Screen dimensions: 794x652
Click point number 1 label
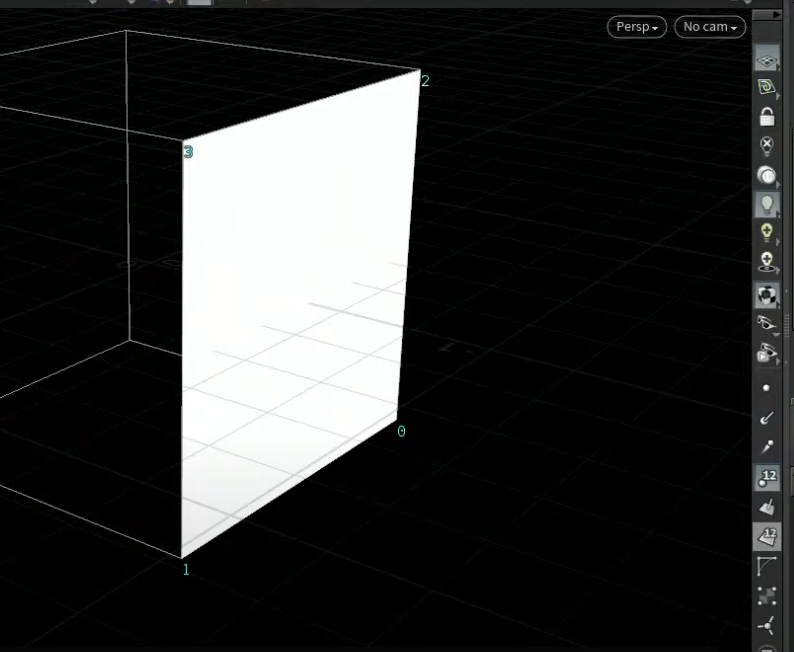[x=186, y=569]
